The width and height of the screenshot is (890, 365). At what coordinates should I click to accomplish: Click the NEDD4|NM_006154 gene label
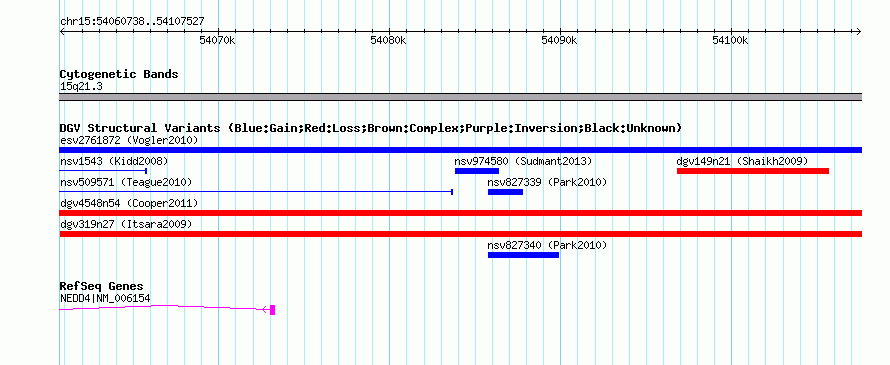pos(105,298)
